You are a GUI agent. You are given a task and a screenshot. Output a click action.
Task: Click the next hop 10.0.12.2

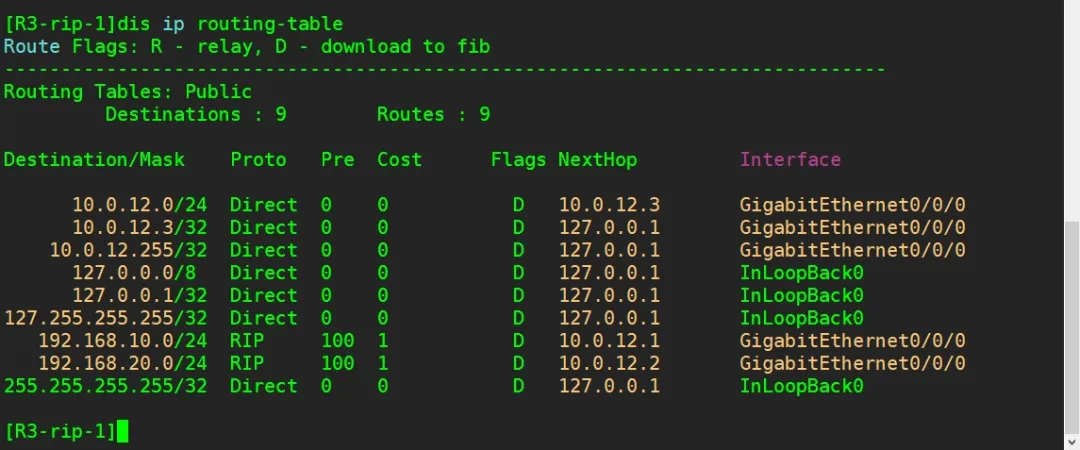609,364
